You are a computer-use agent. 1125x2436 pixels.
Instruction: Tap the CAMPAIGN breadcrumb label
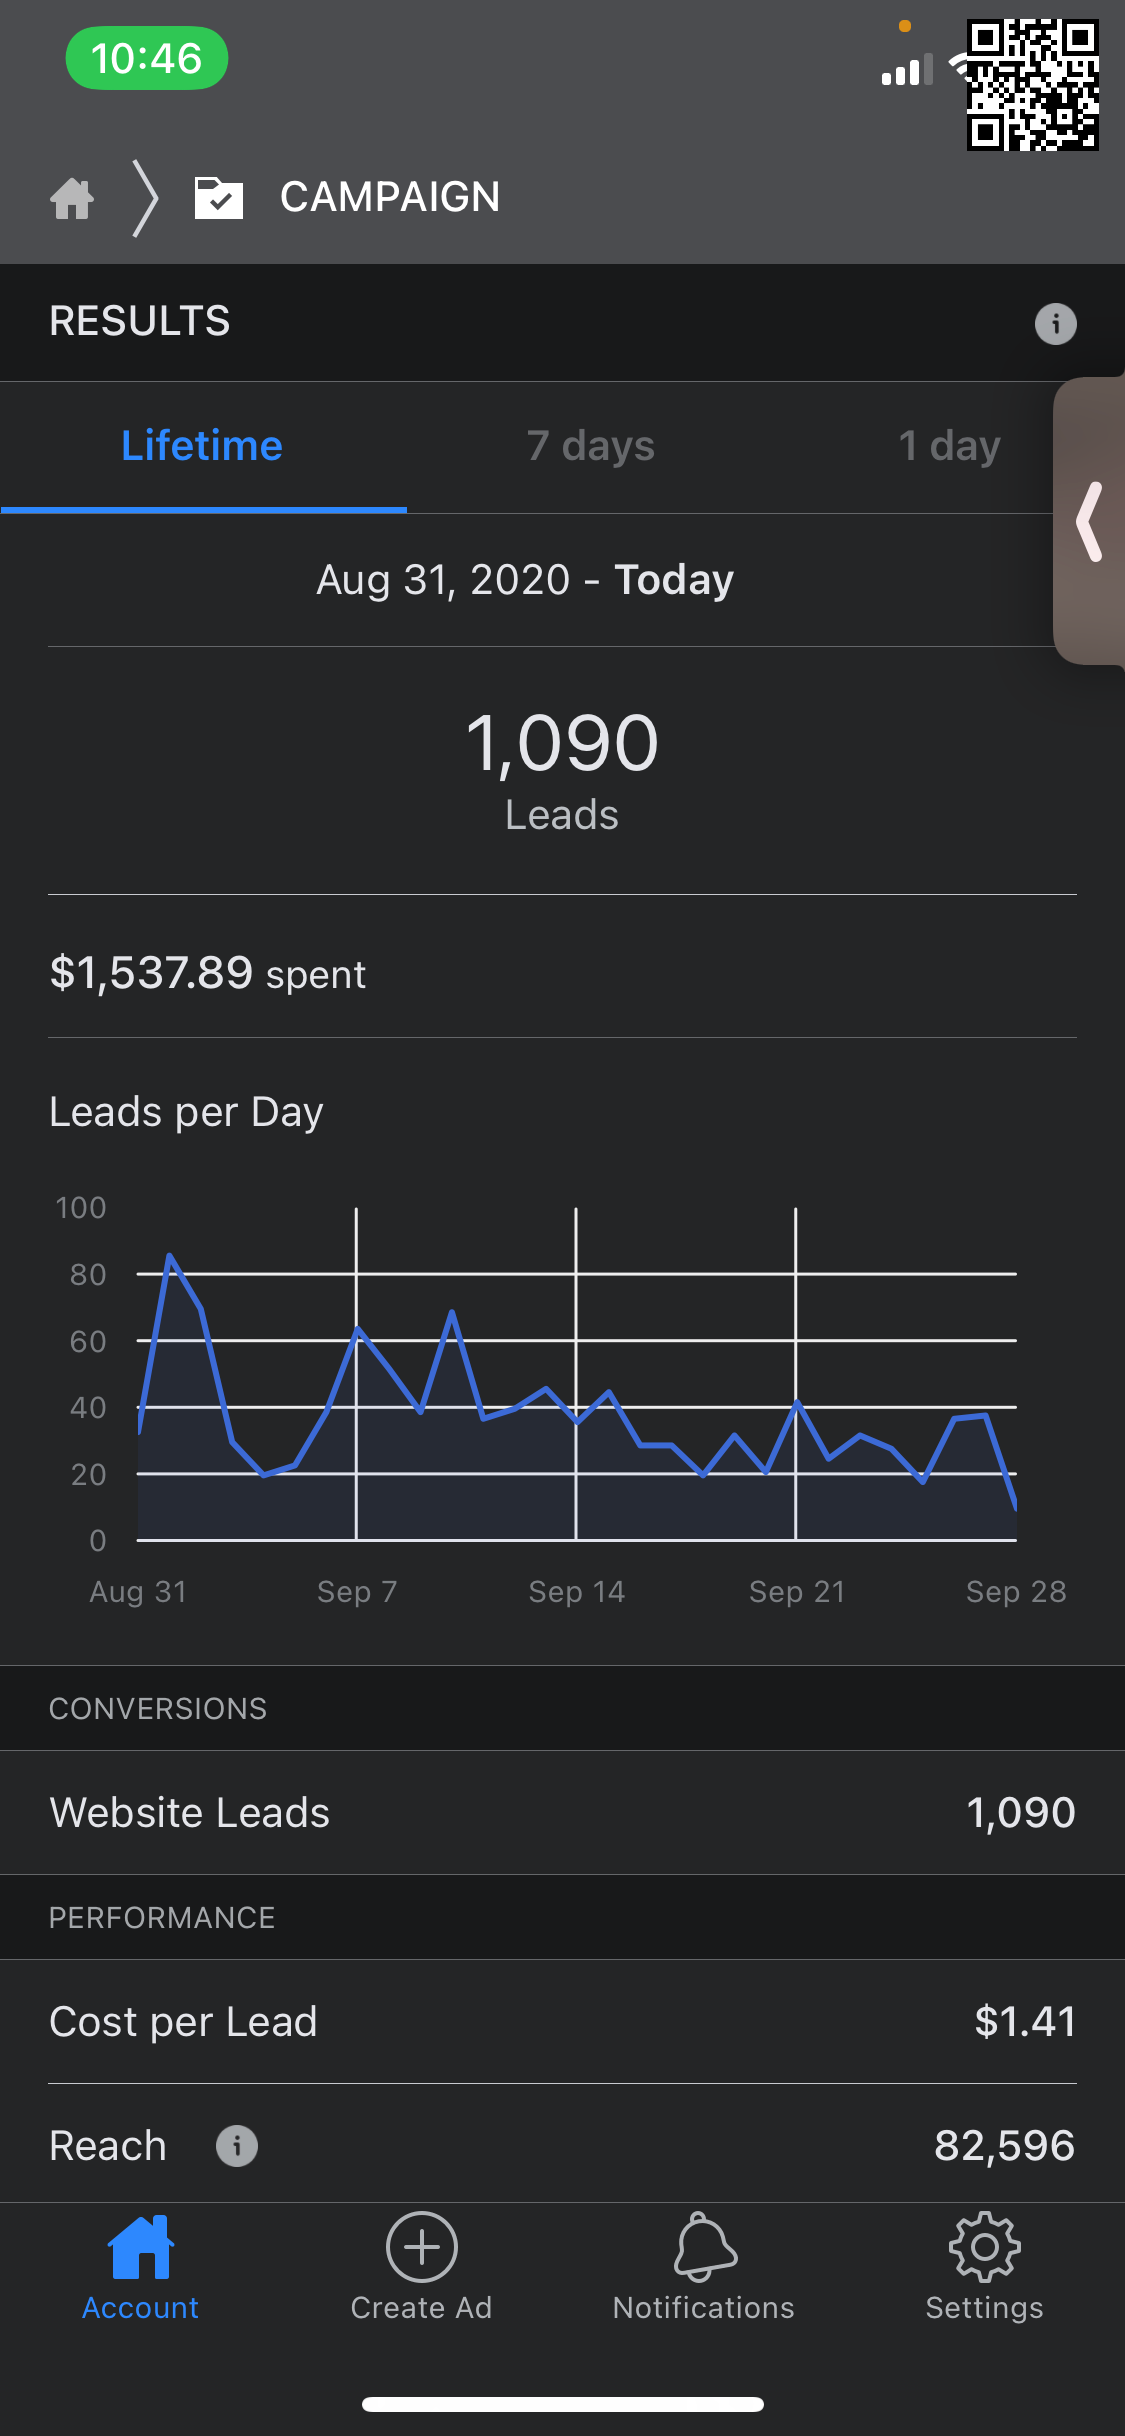tap(390, 198)
